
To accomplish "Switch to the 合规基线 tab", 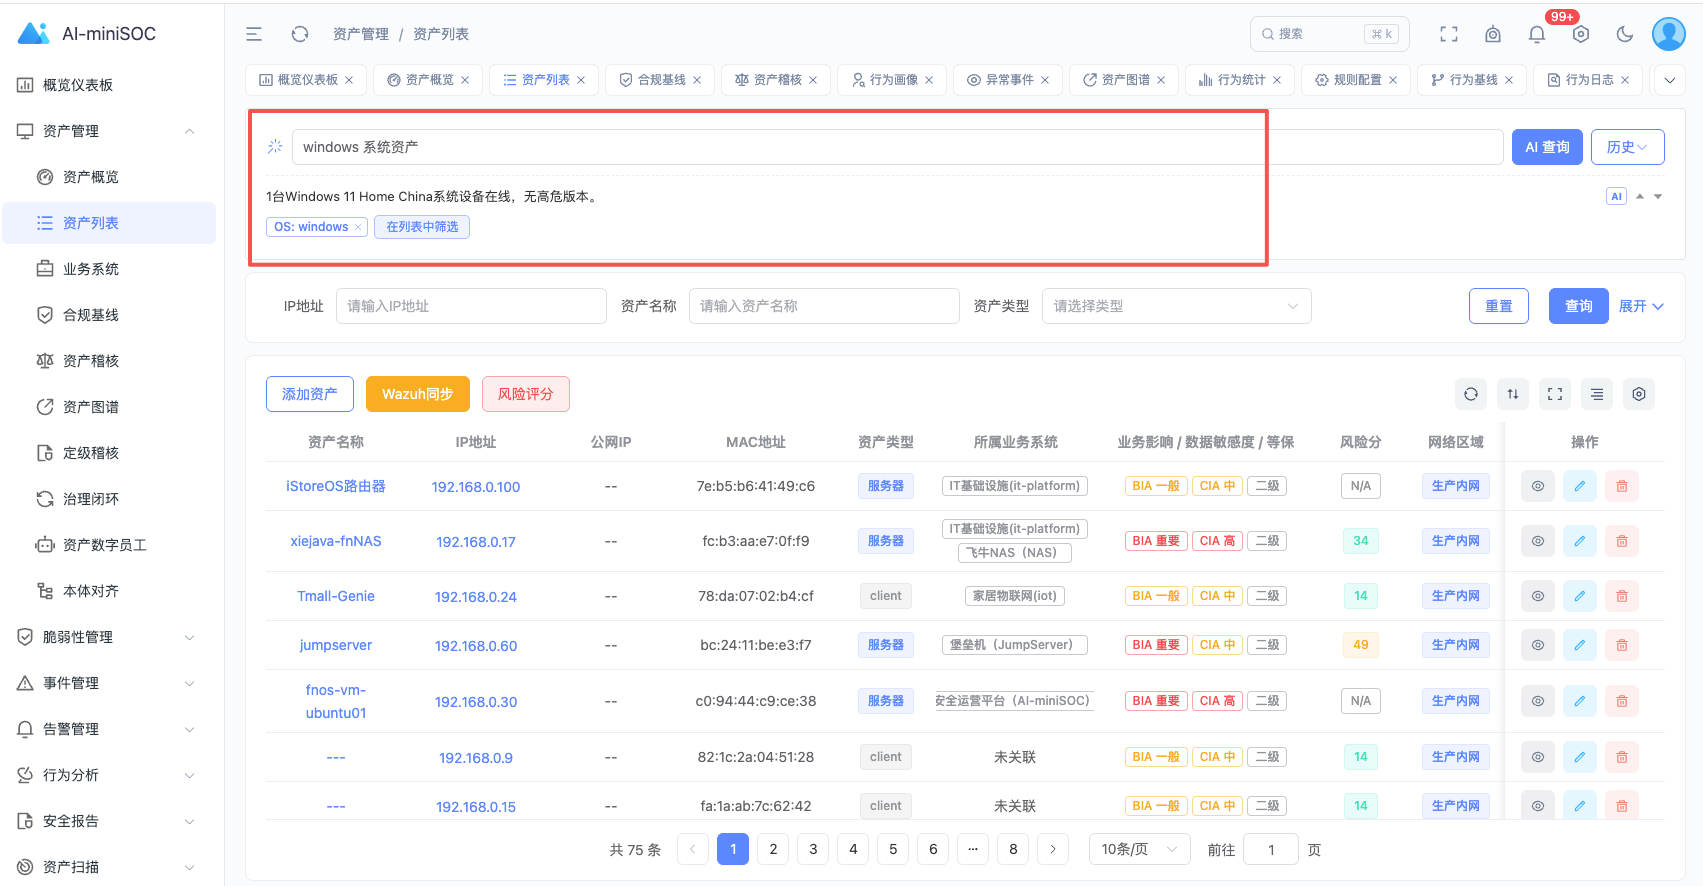I will tap(660, 80).
